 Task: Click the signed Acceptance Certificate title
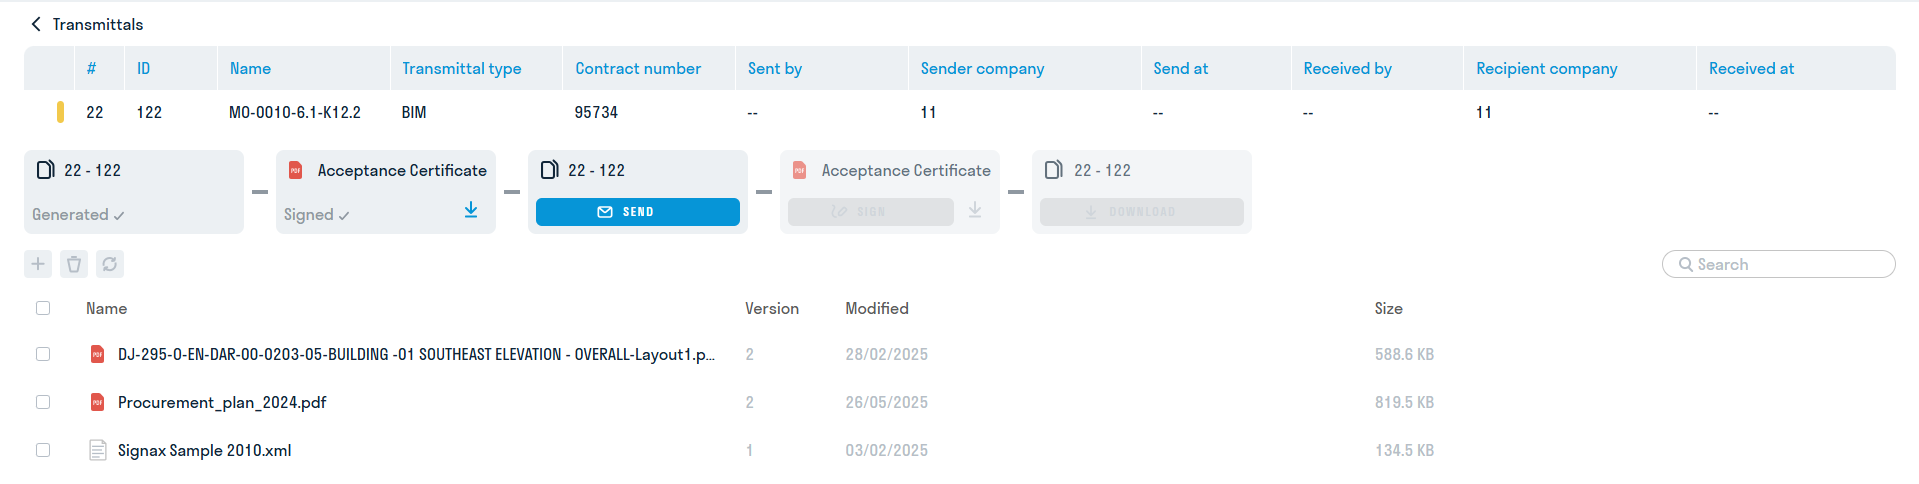[x=402, y=170]
